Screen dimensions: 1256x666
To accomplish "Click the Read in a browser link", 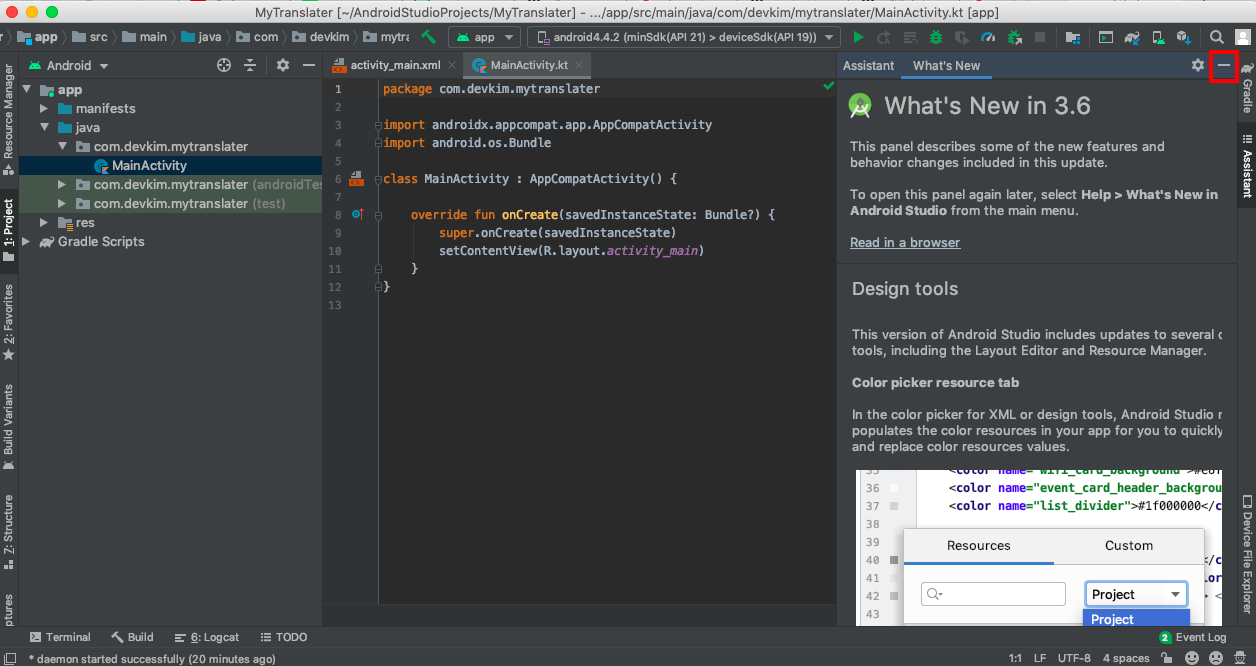I will (x=905, y=242).
